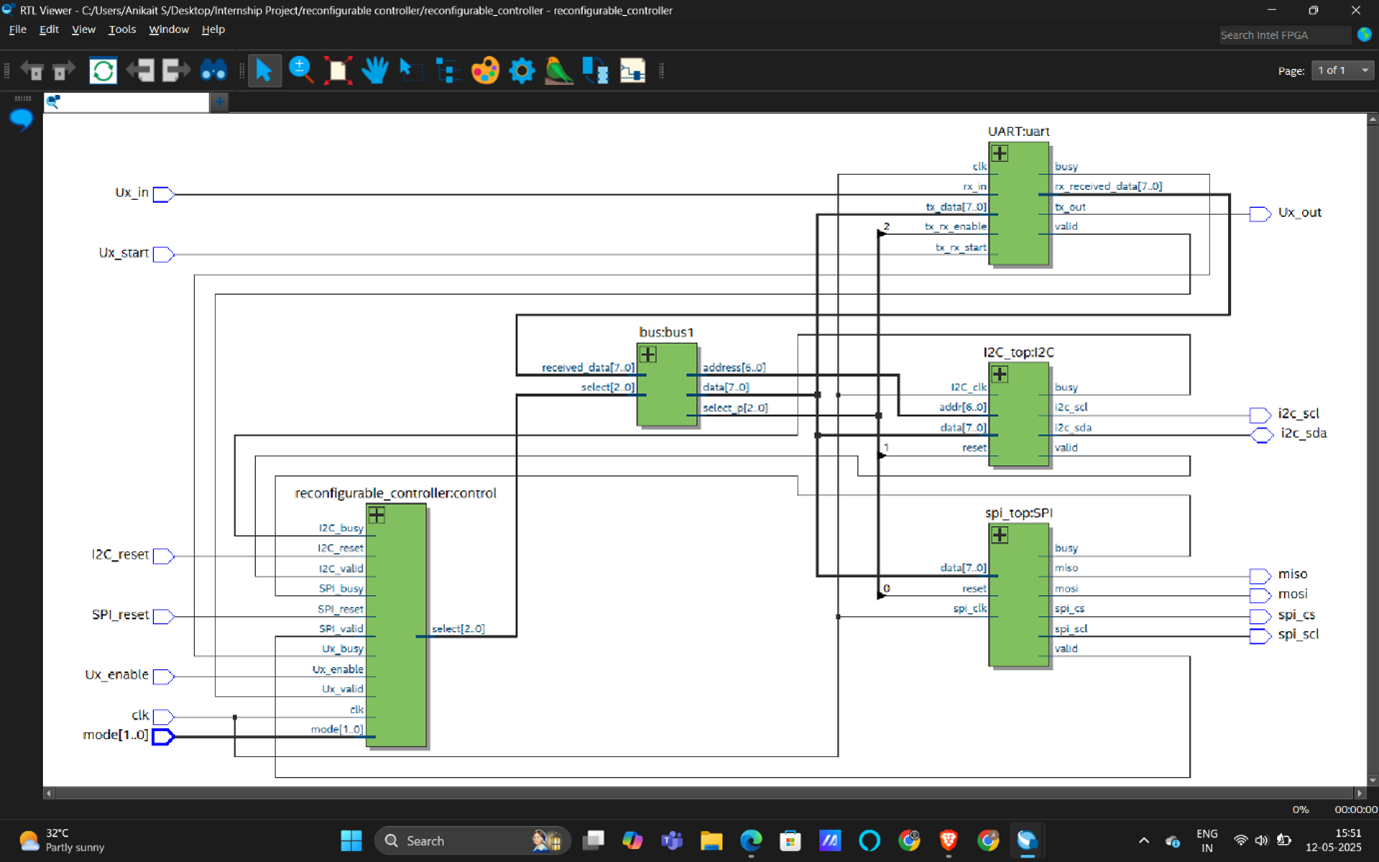Screen dimensions: 1379x862
Task: Click the gear settings icon
Action: pos(522,71)
